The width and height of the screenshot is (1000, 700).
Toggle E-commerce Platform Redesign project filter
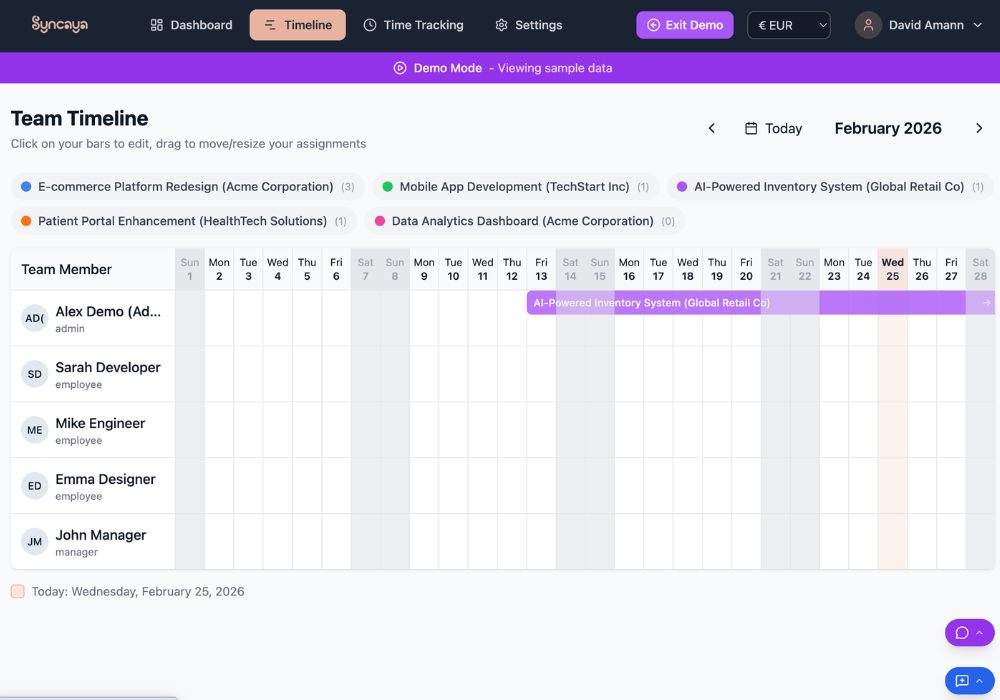click(186, 187)
